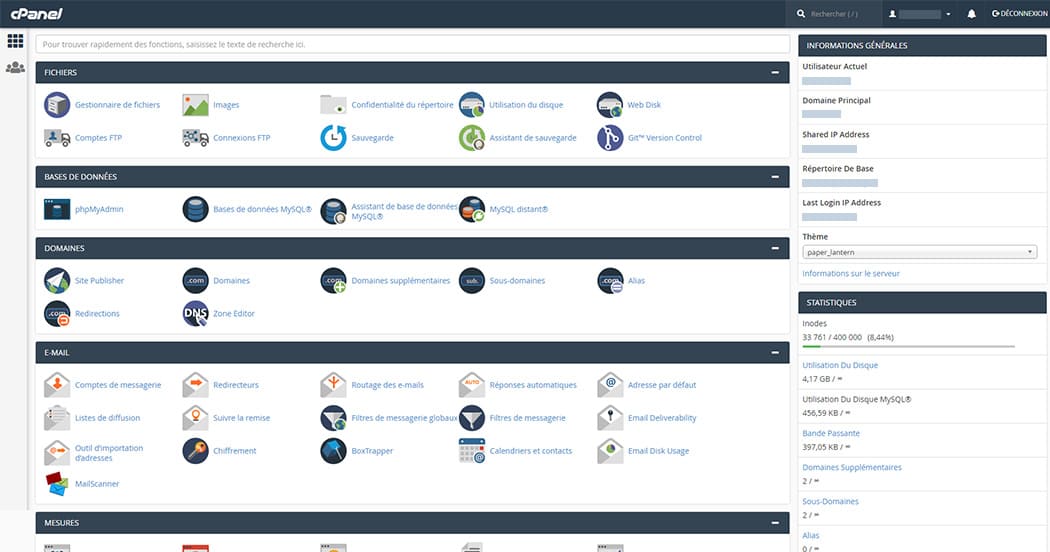Click the Sauvegarde clock icon
1050x552 pixels.
[333, 138]
